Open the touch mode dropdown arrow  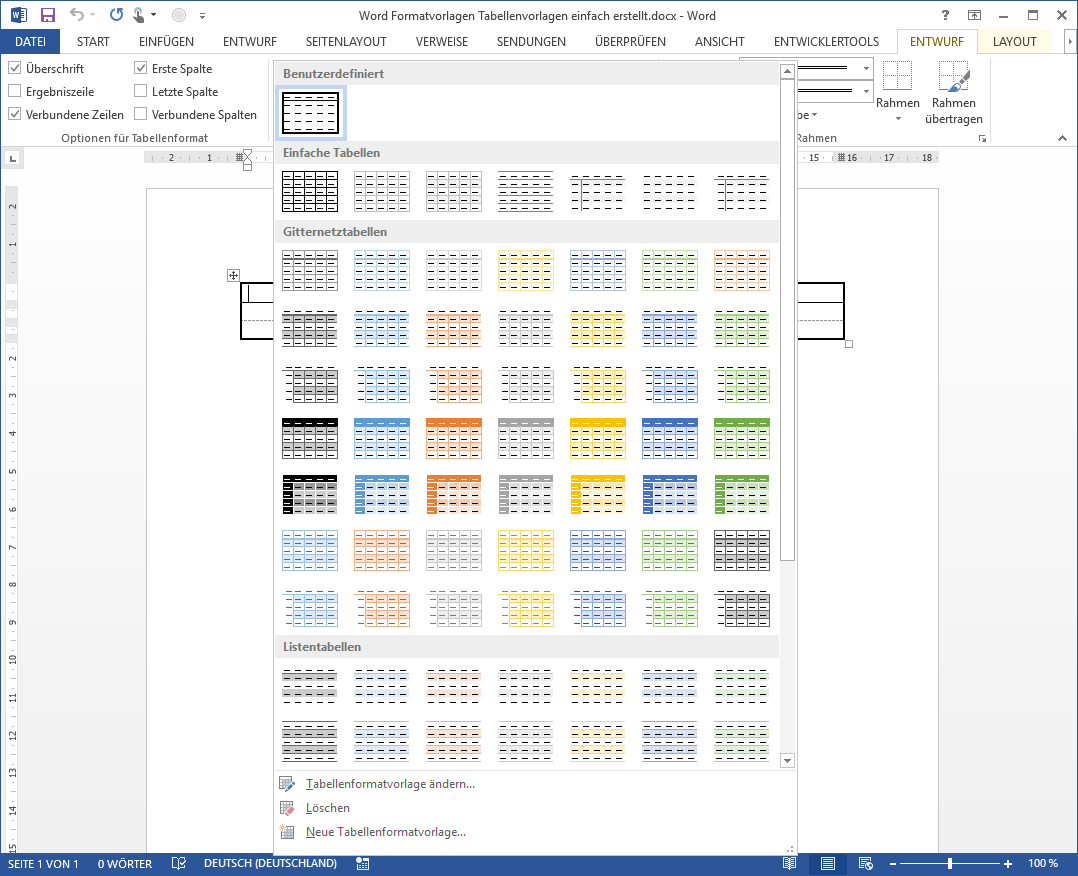click(x=153, y=15)
